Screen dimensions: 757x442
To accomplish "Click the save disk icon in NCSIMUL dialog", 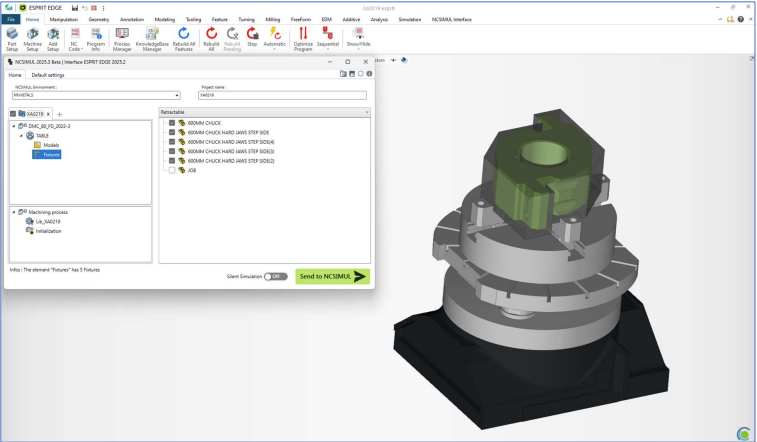I will pyautogui.click(x=352, y=74).
